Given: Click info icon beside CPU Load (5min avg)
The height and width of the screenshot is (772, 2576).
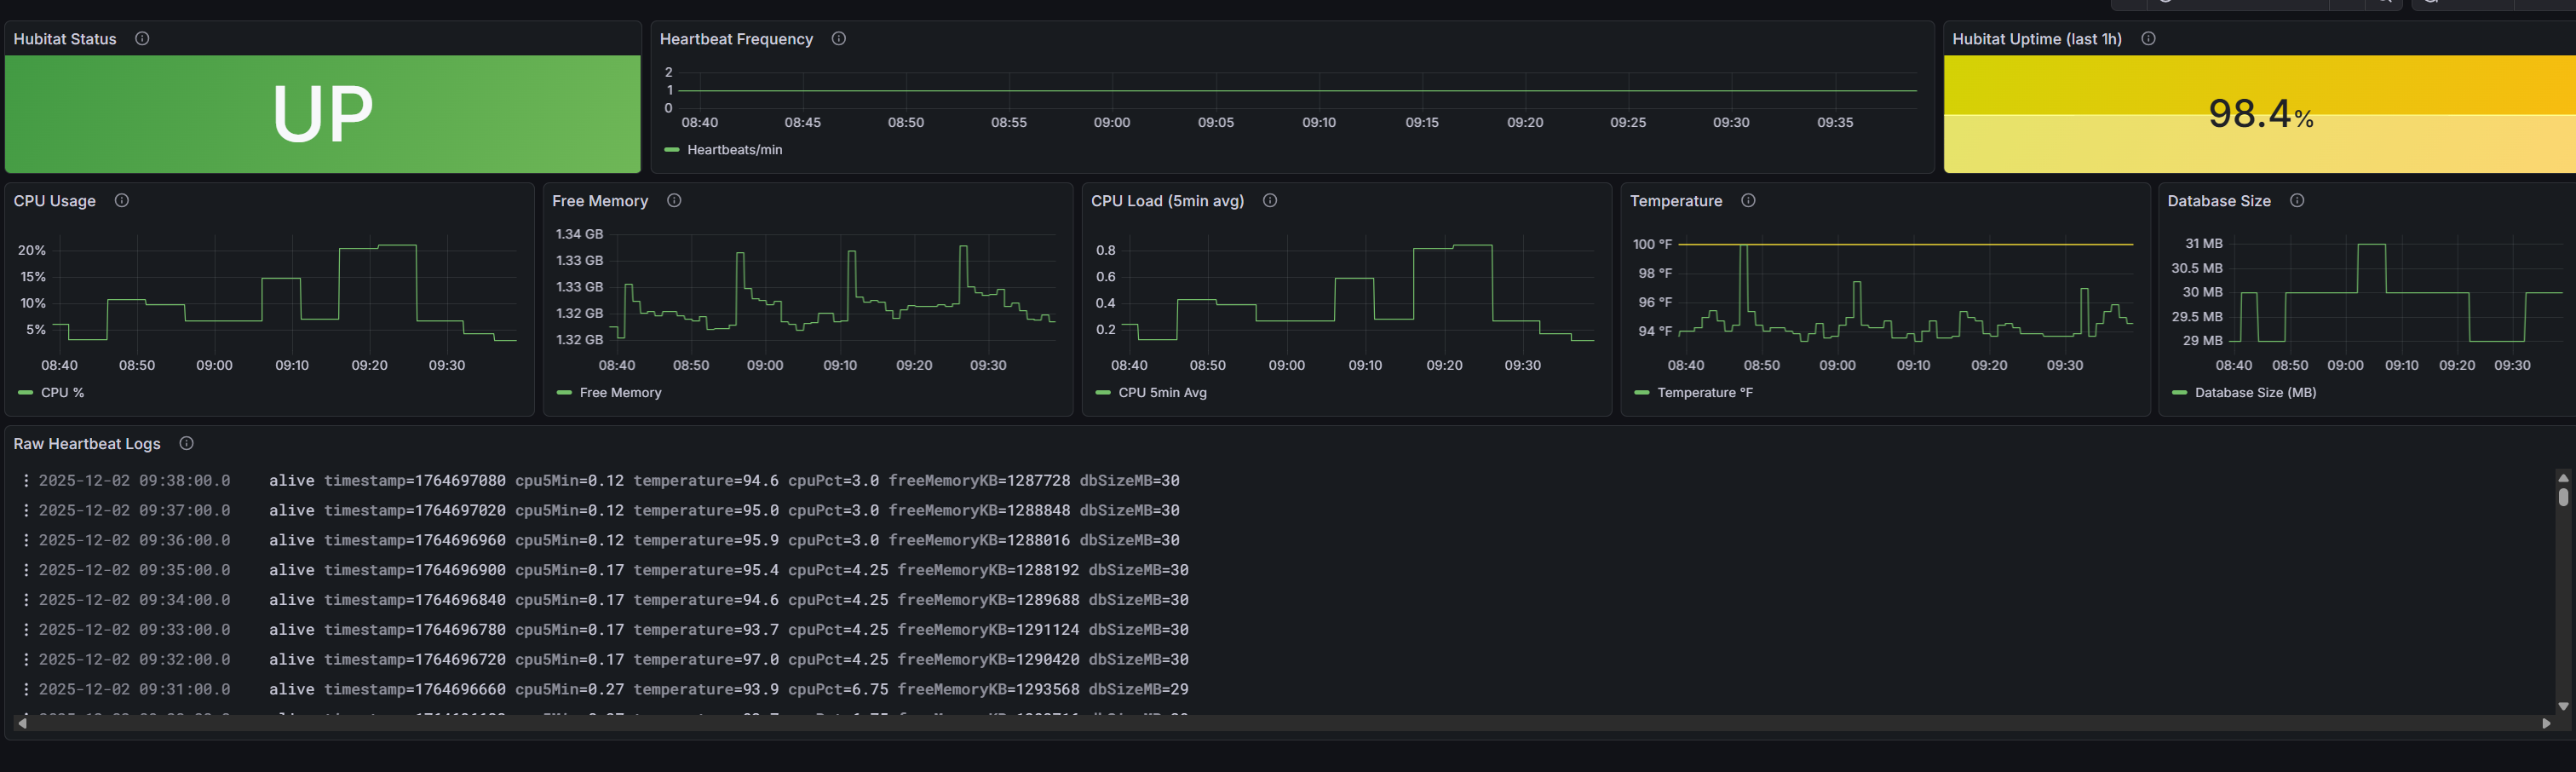Looking at the screenshot, I should click(1269, 201).
